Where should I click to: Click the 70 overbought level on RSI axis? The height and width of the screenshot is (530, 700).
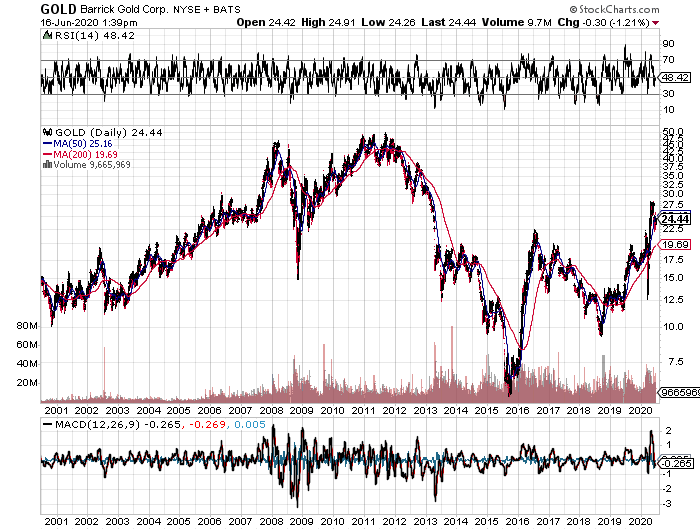(668, 60)
